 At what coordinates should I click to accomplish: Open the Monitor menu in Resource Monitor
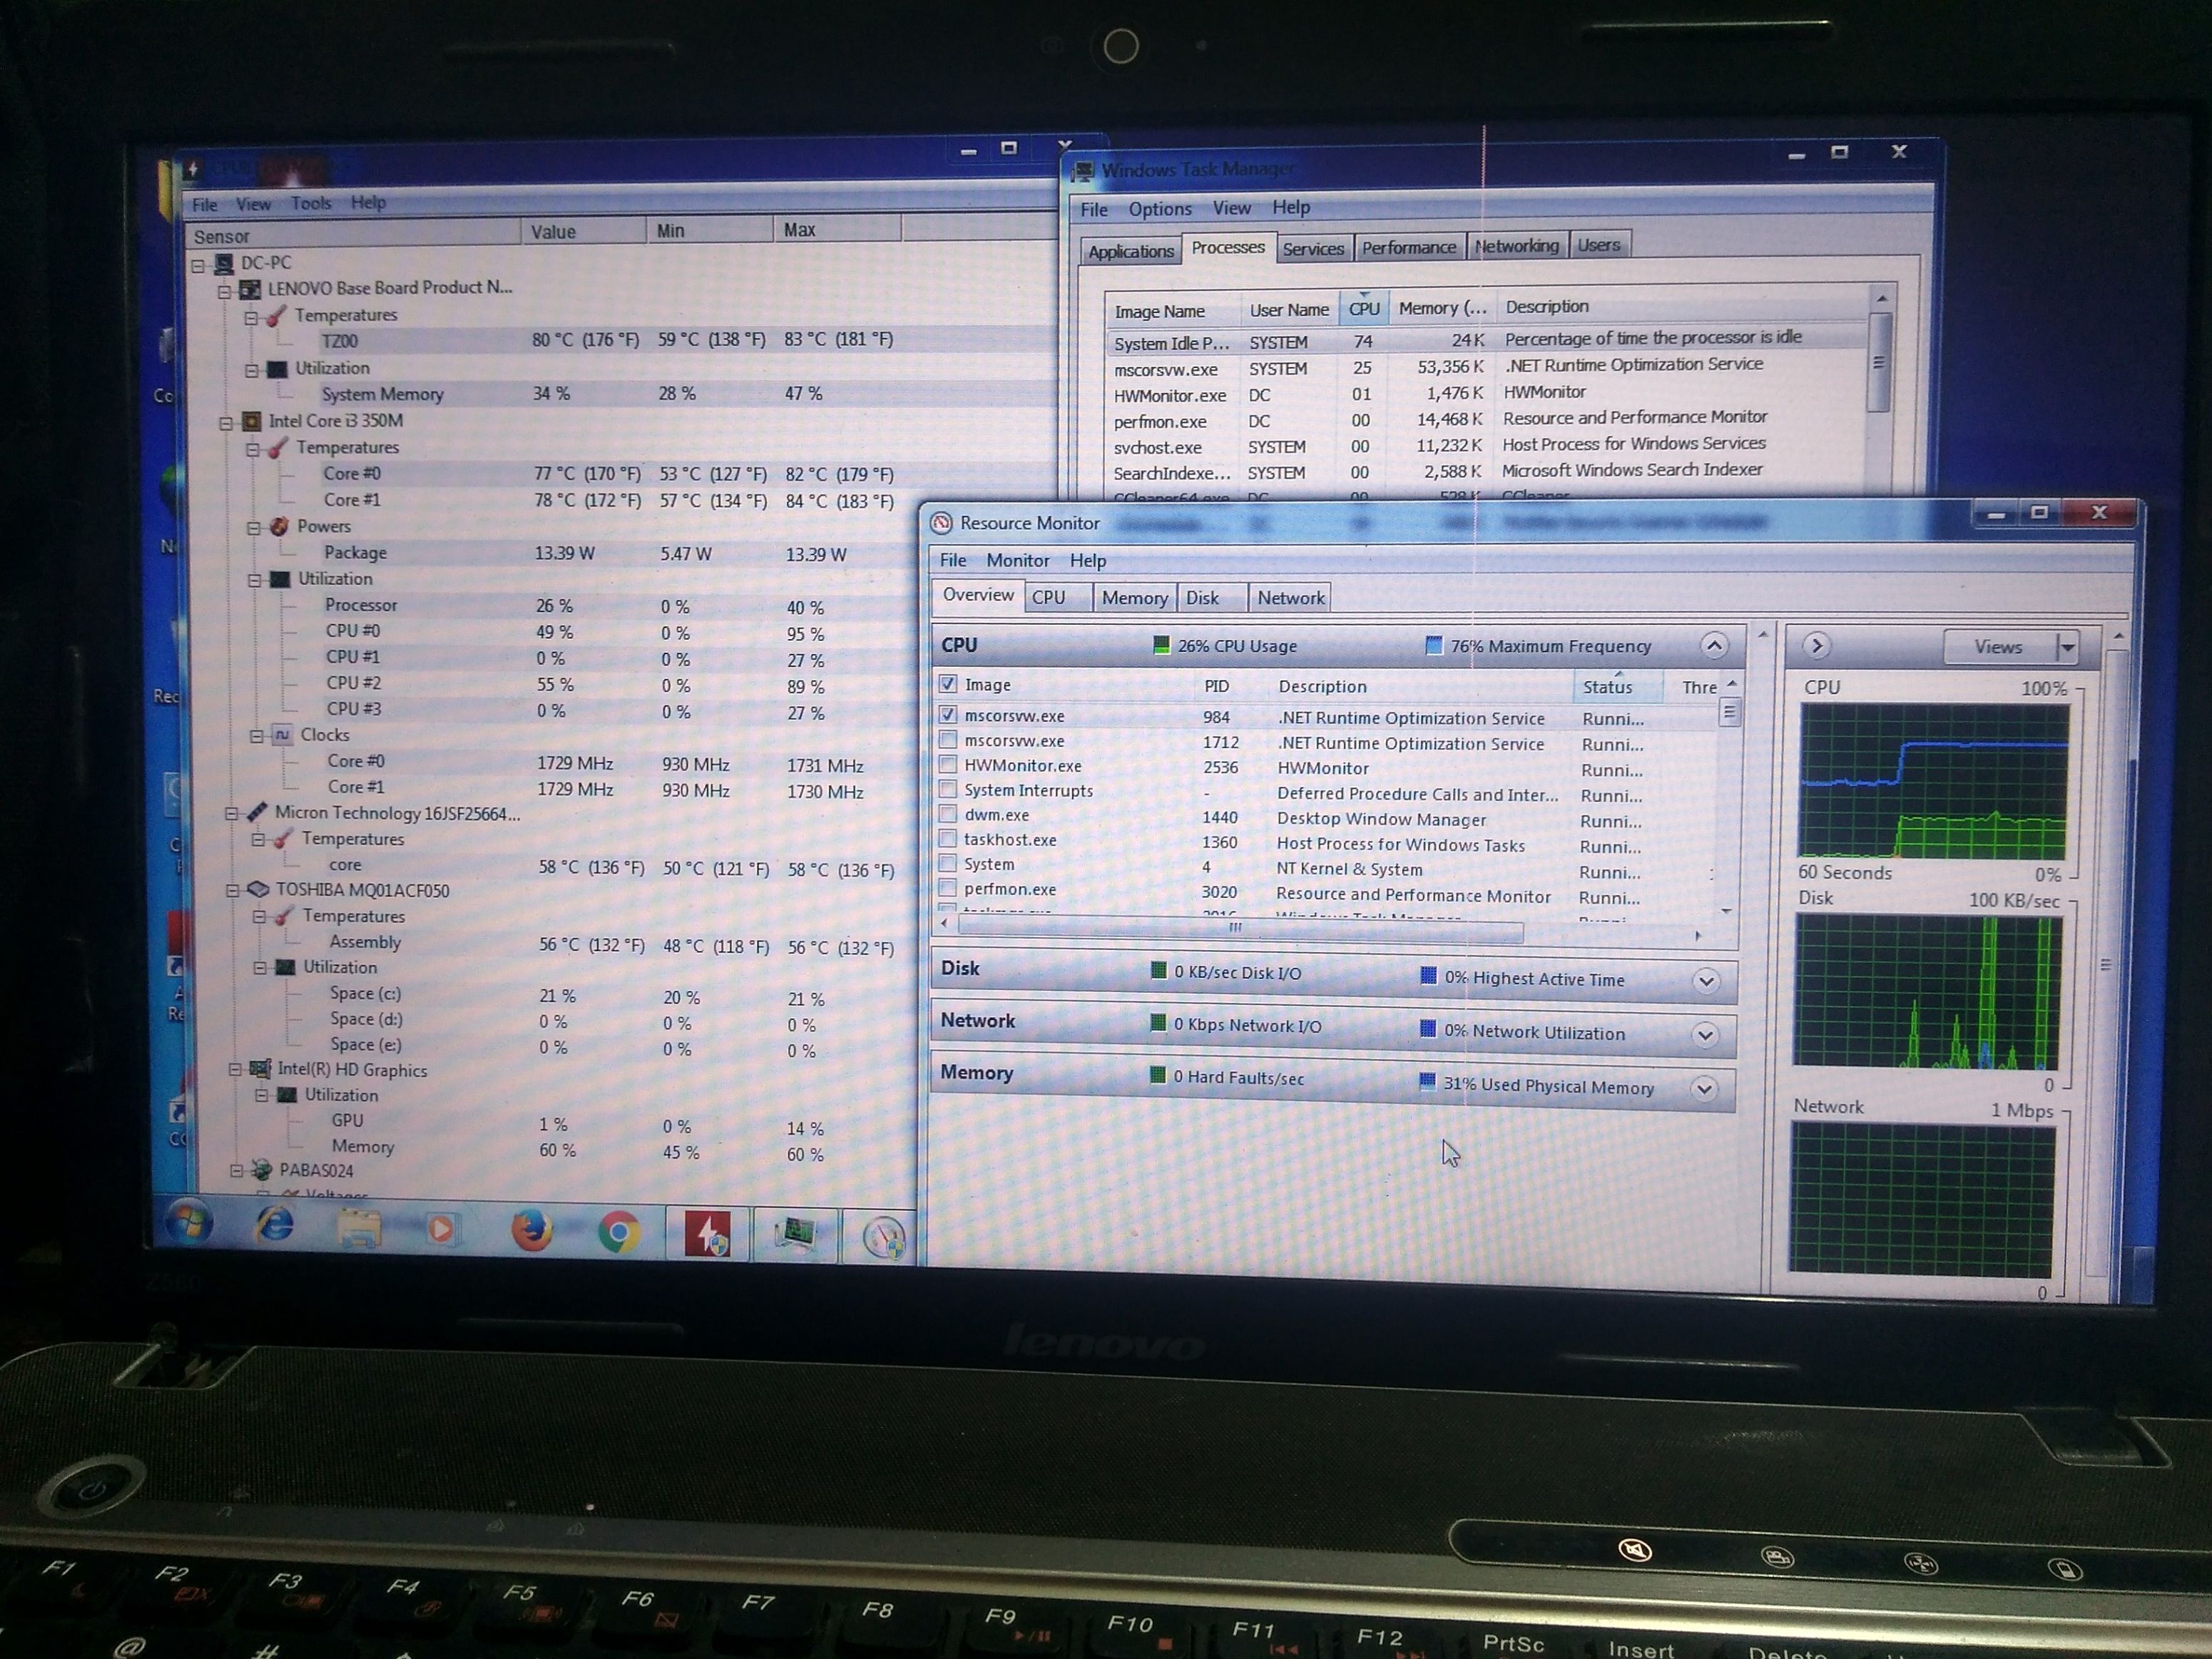click(1018, 561)
